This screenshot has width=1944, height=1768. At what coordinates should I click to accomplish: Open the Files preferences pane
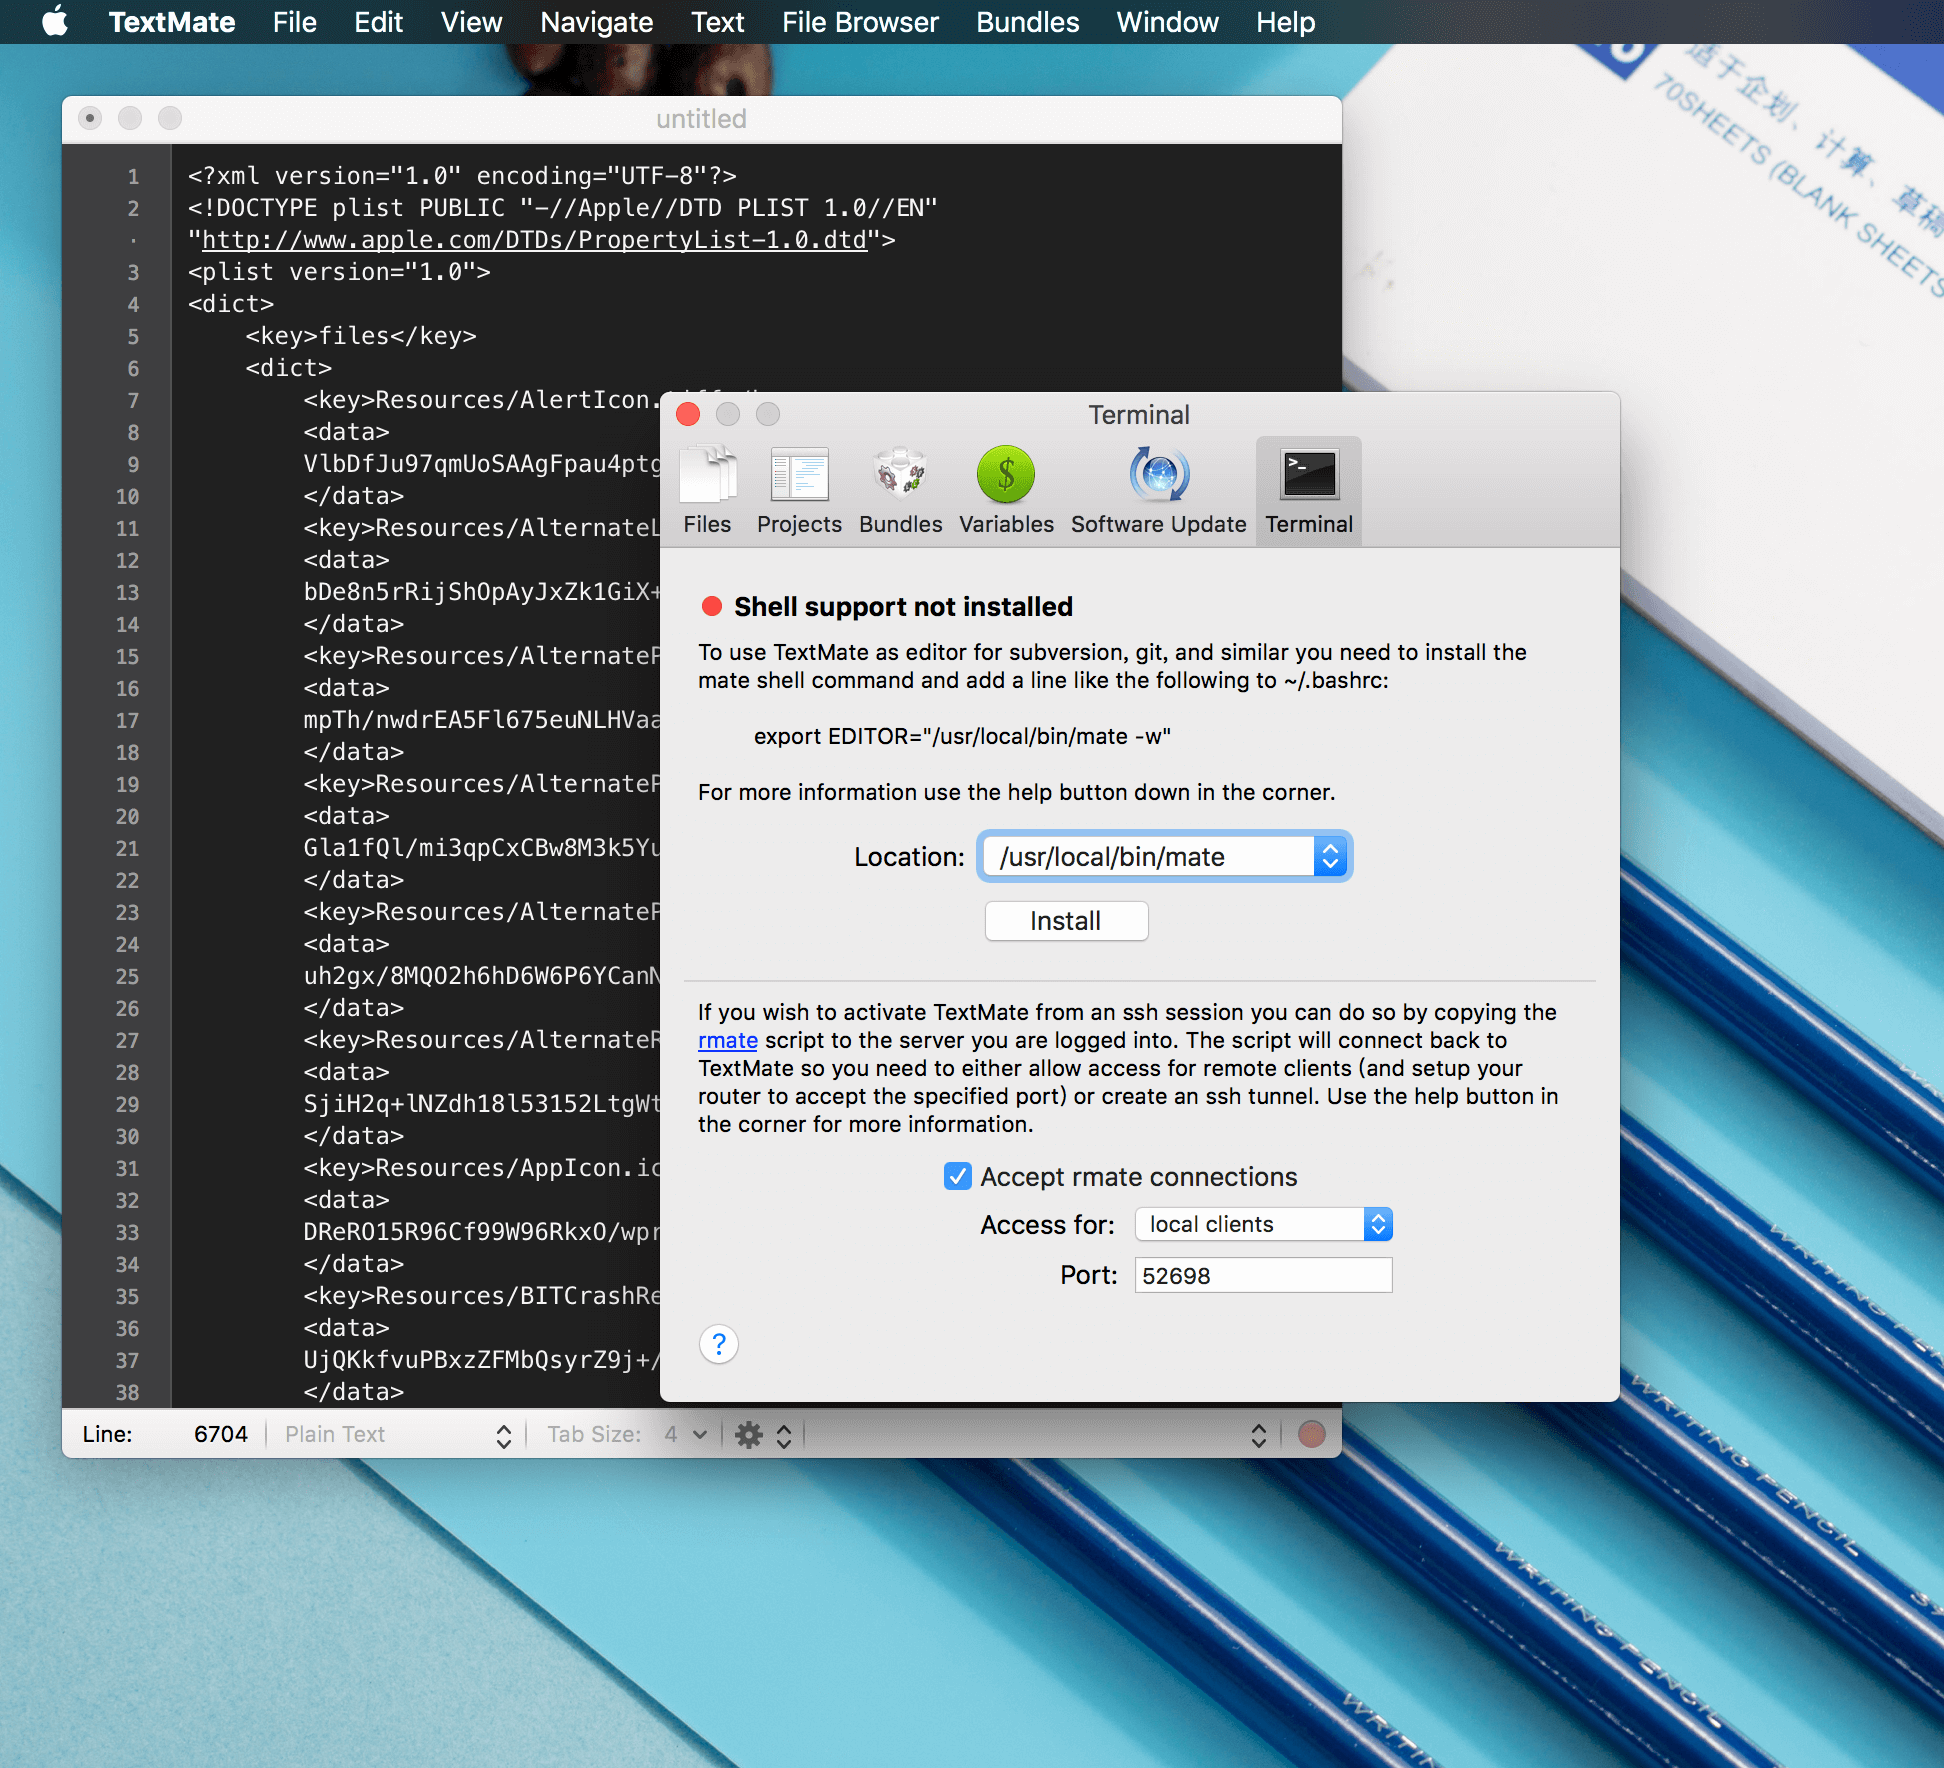[x=707, y=490]
